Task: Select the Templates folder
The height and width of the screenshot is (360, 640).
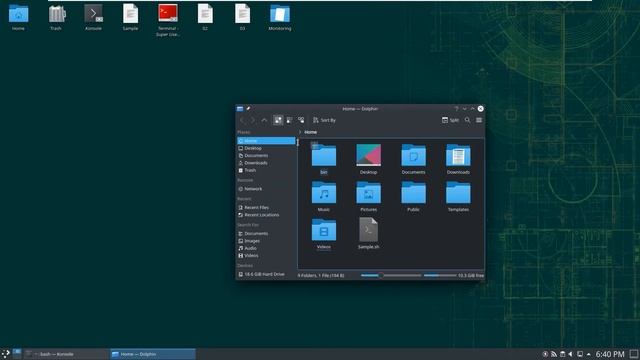Action: [458, 196]
